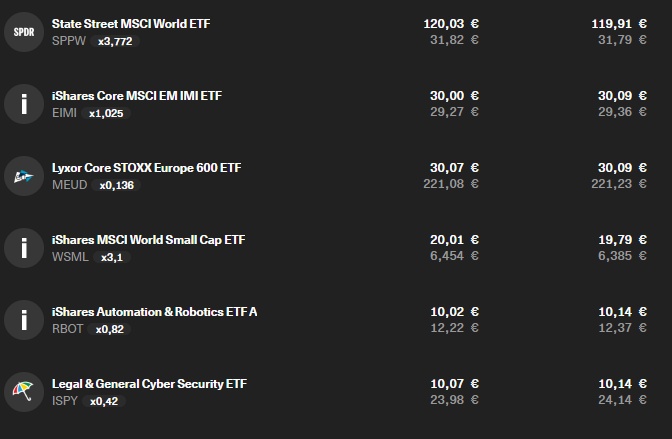
Task: Click the x3,772 quantity badge
Action: click(x=115, y=42)
